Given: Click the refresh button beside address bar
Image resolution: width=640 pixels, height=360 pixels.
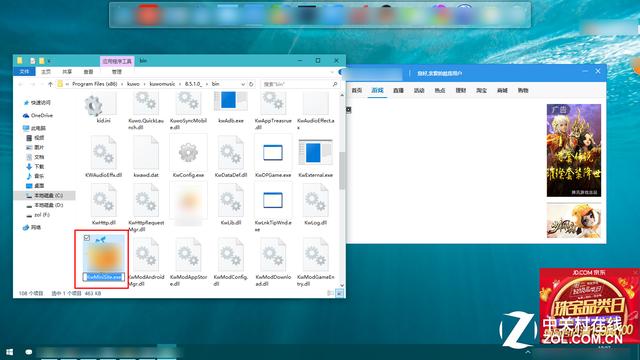Looking at the screenshot, I should pos(251,84).
